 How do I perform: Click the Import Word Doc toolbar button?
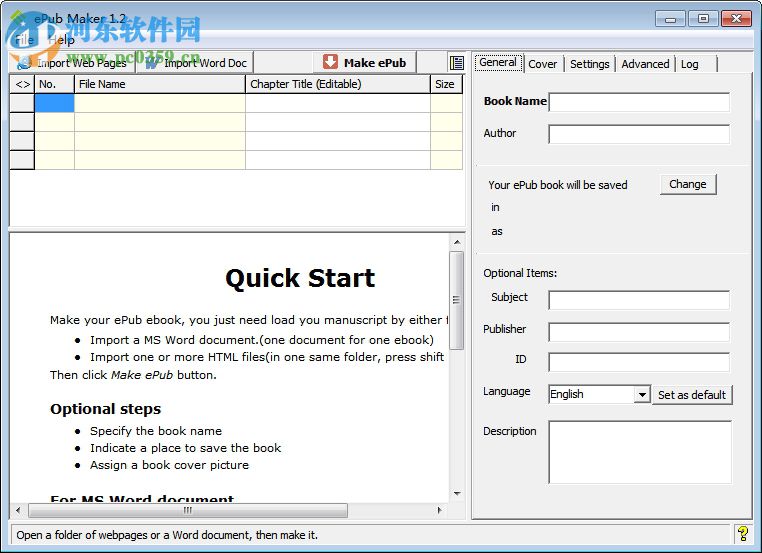tap(196, 63)
